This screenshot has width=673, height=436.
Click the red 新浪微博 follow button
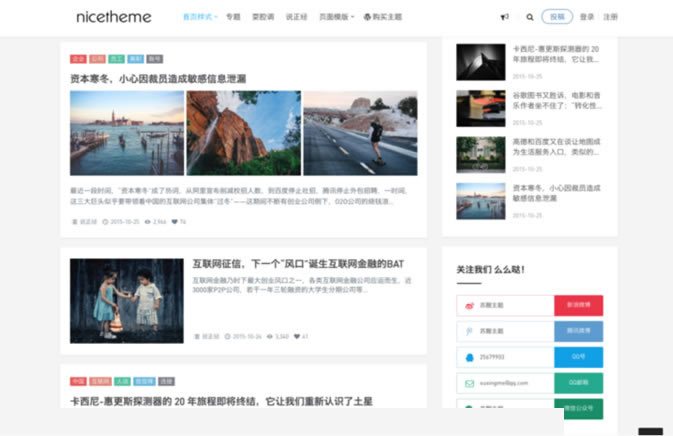[x=579, y=306]
